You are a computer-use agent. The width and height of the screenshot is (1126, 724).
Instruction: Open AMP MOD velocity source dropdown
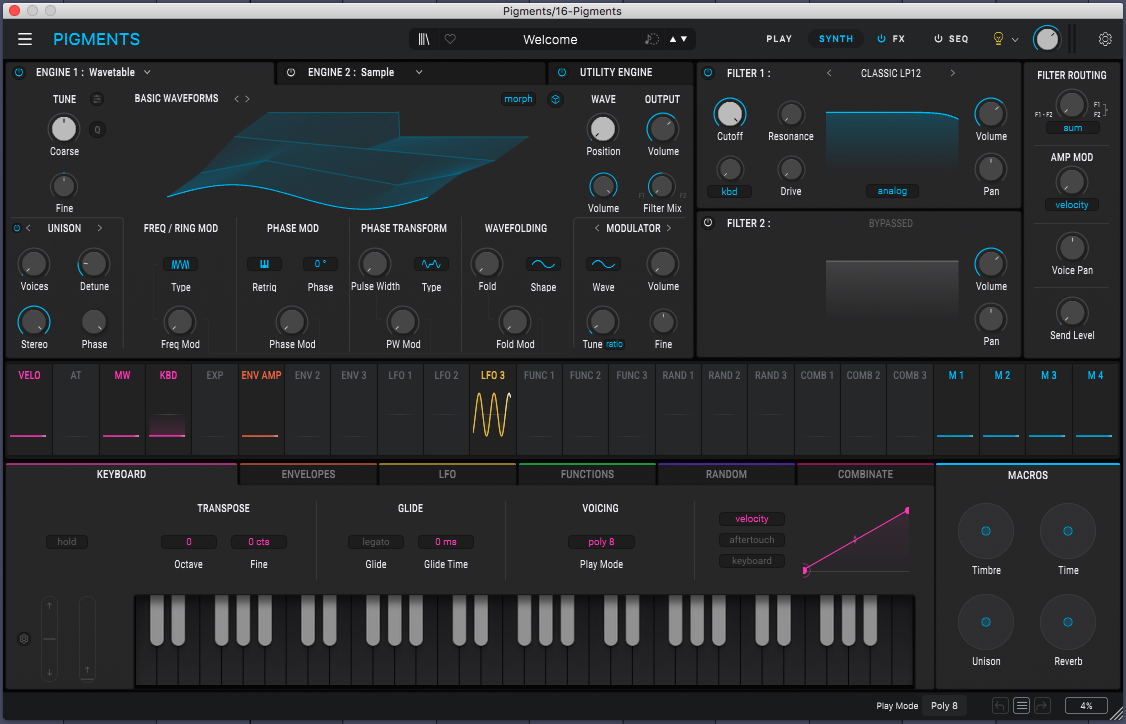[x=1072, y=205]
